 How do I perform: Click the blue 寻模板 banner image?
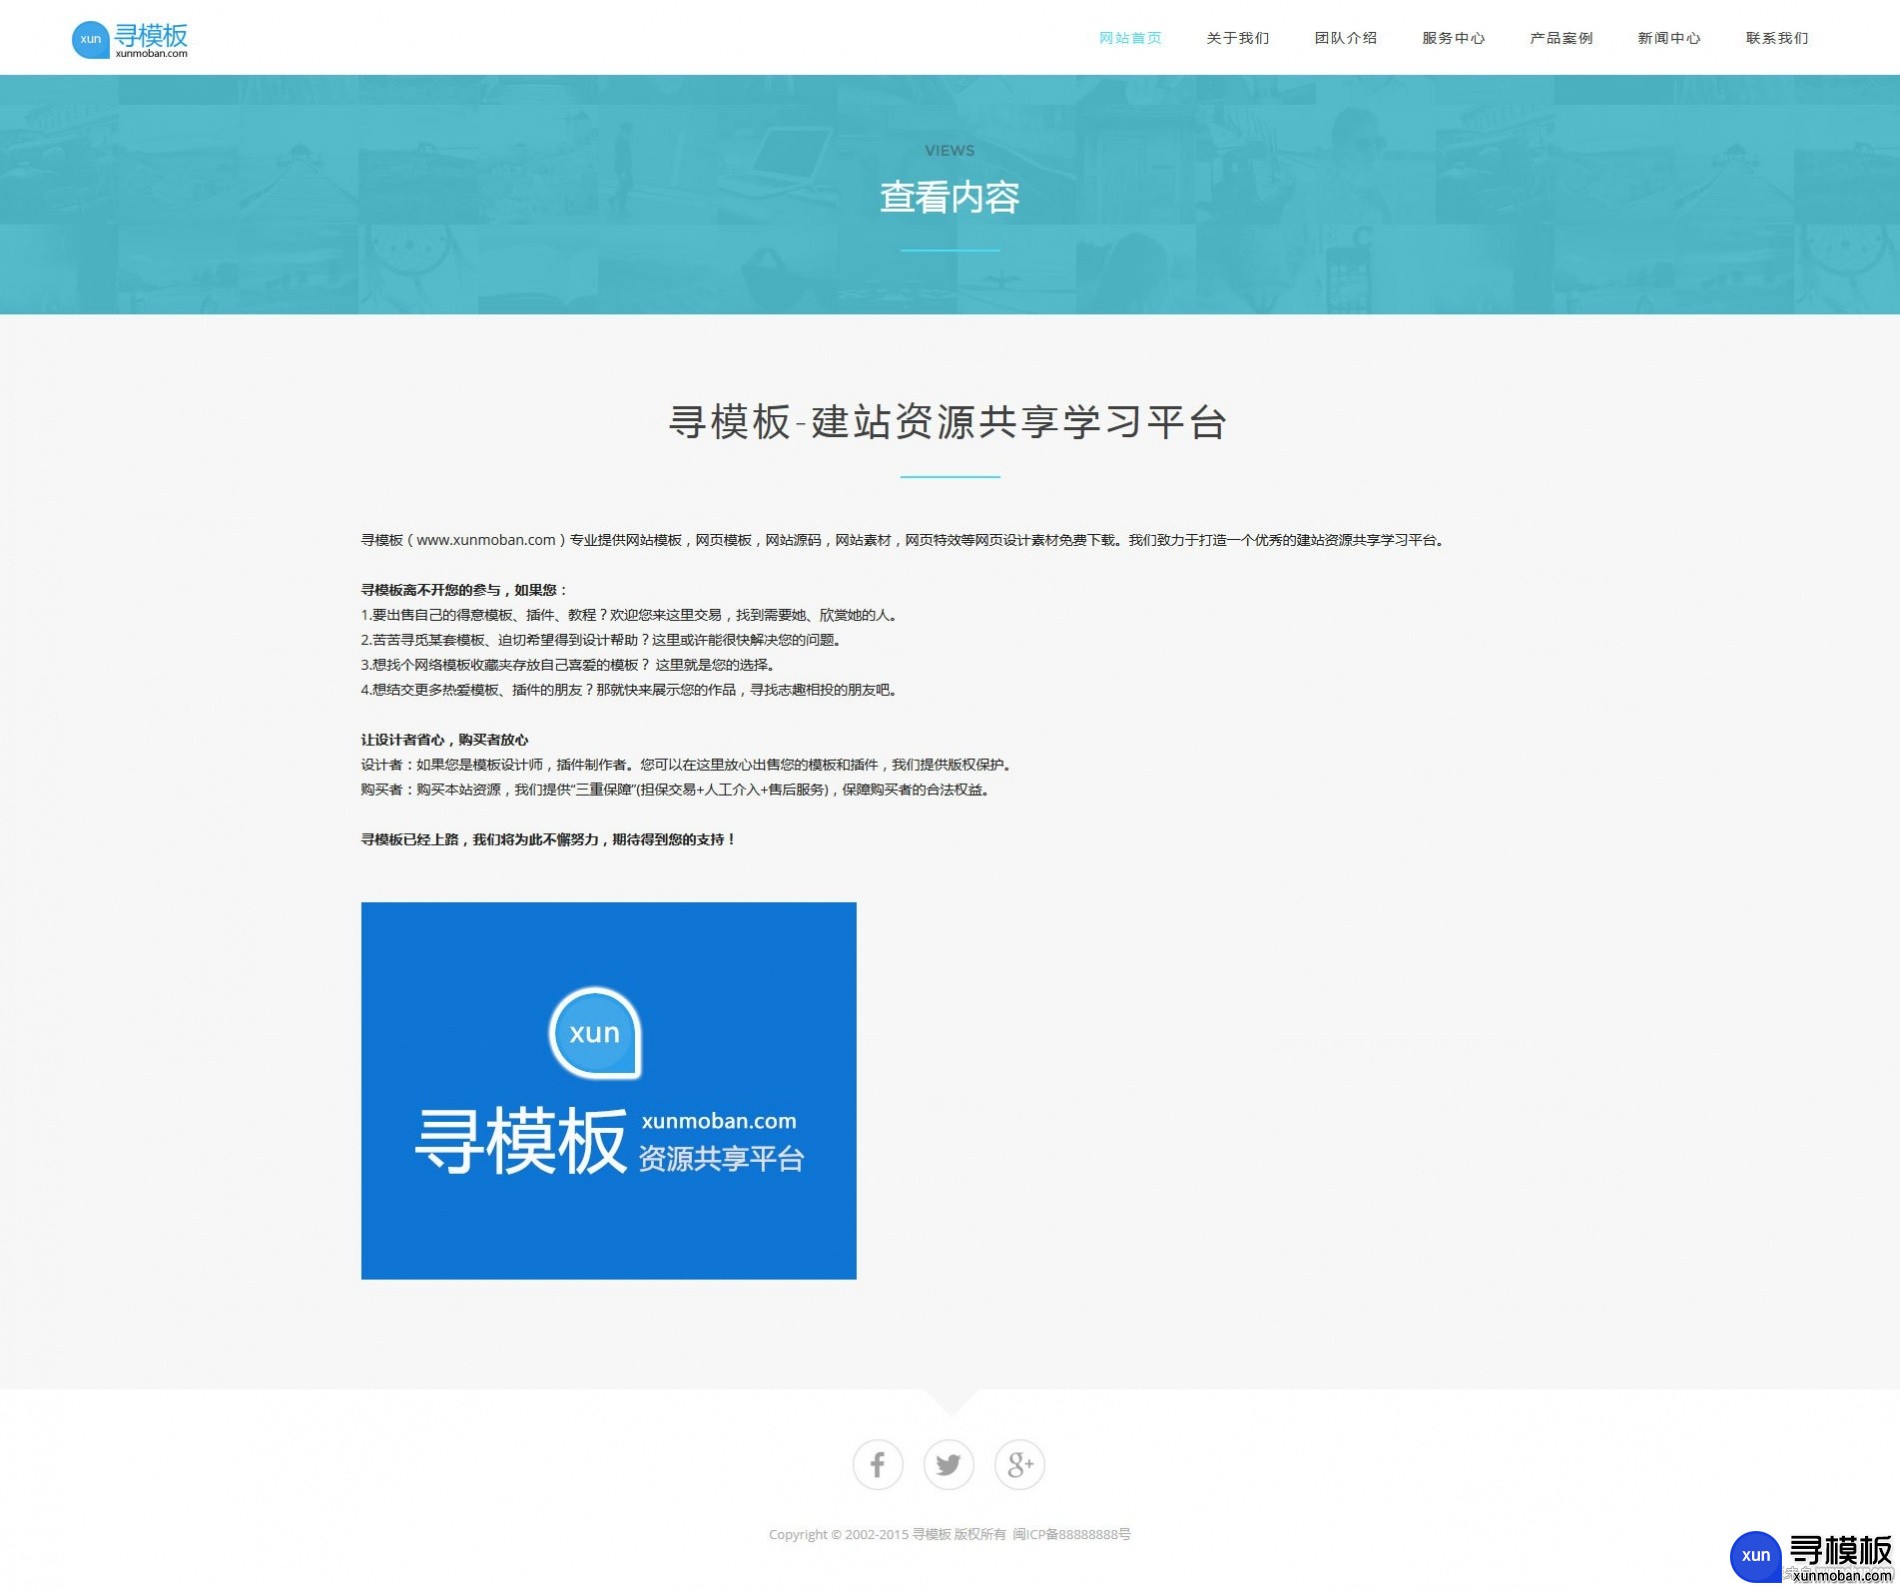(x=609, y=1091)
